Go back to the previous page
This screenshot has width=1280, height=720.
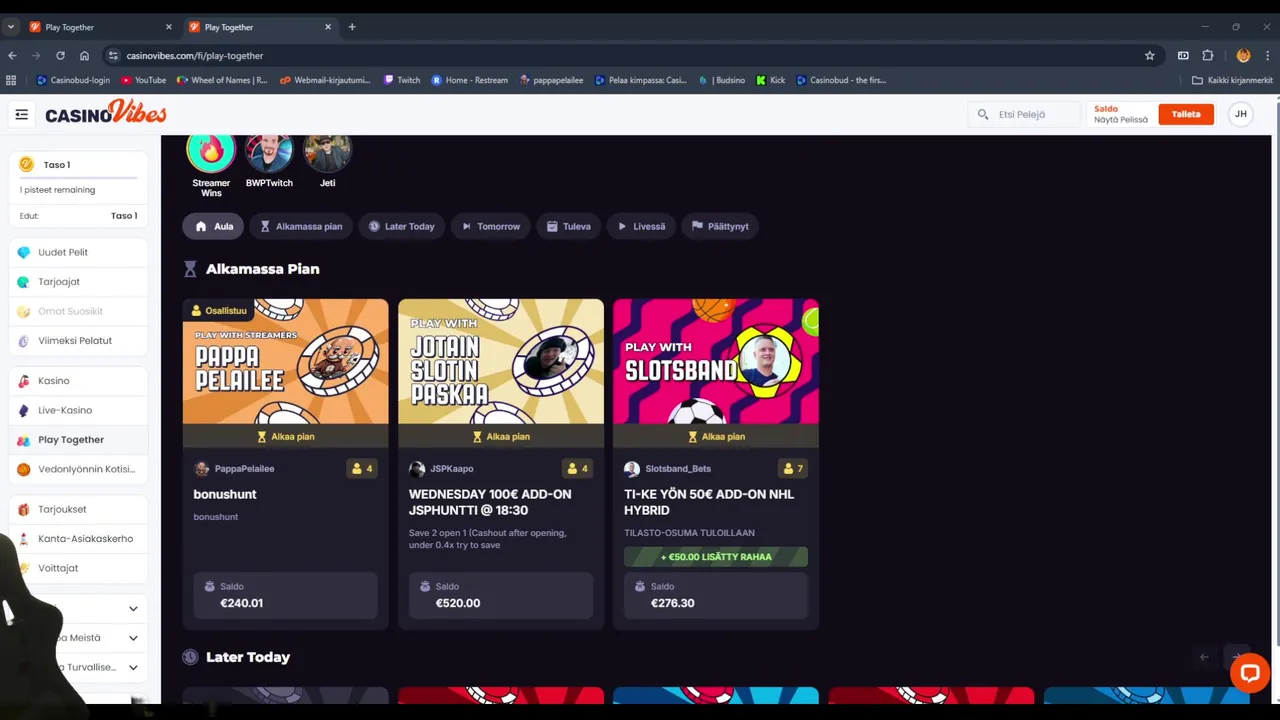coord(12,56)
